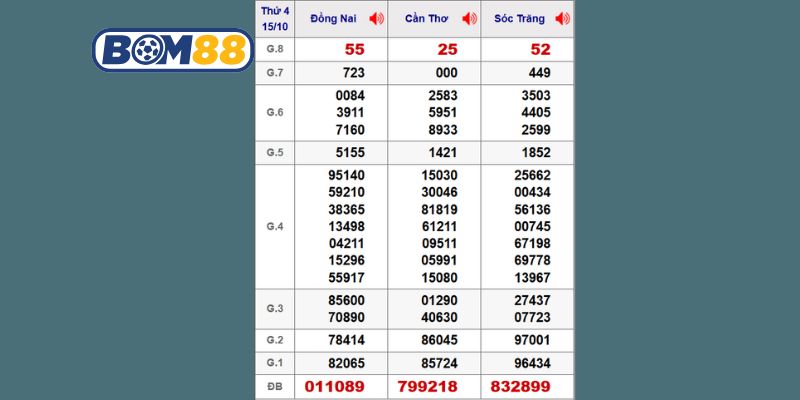This screenshot has width=800, height=400.
Task: Select G.4 number 55917
Action: (346, 278)
